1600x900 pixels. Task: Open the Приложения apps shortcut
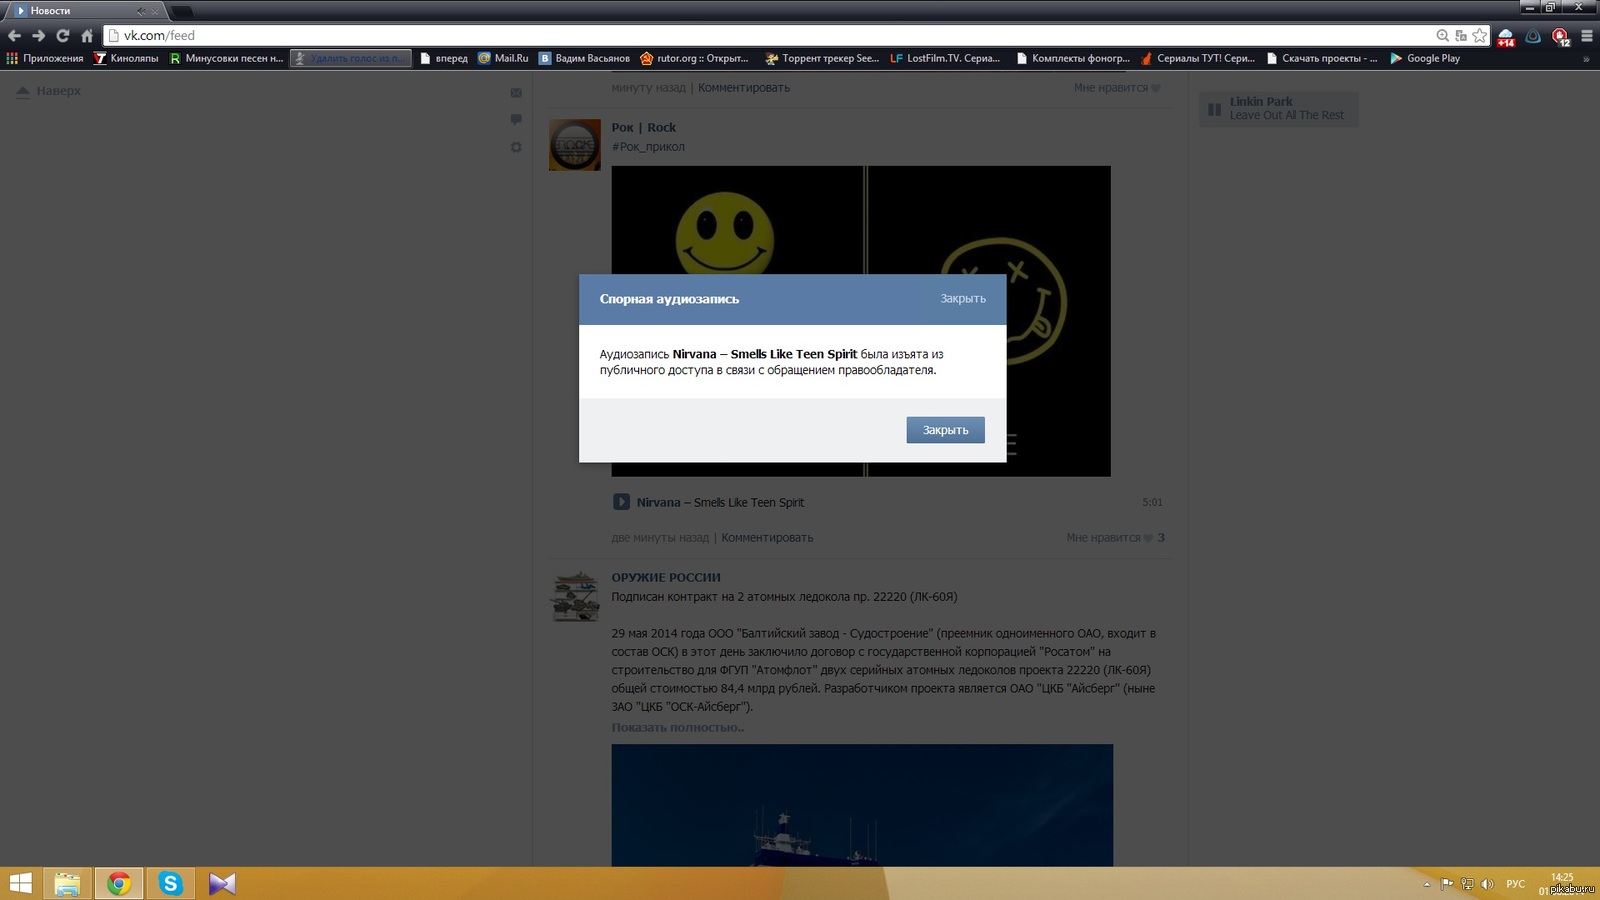(45, 59)
